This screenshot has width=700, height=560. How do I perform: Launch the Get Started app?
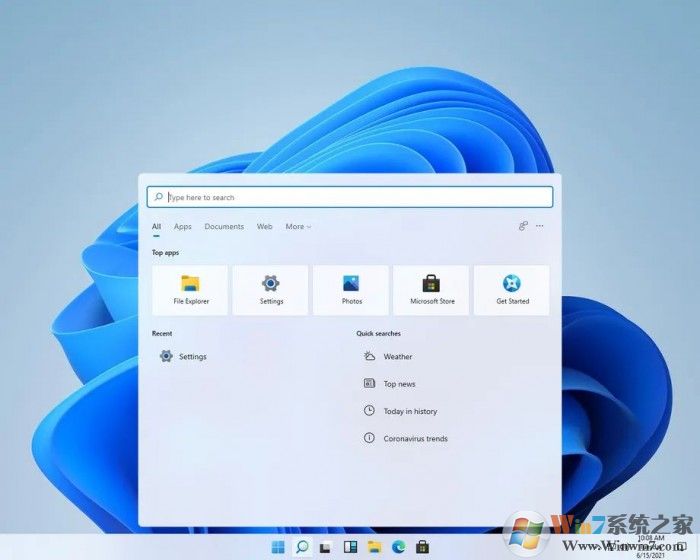tap(512, 290)
